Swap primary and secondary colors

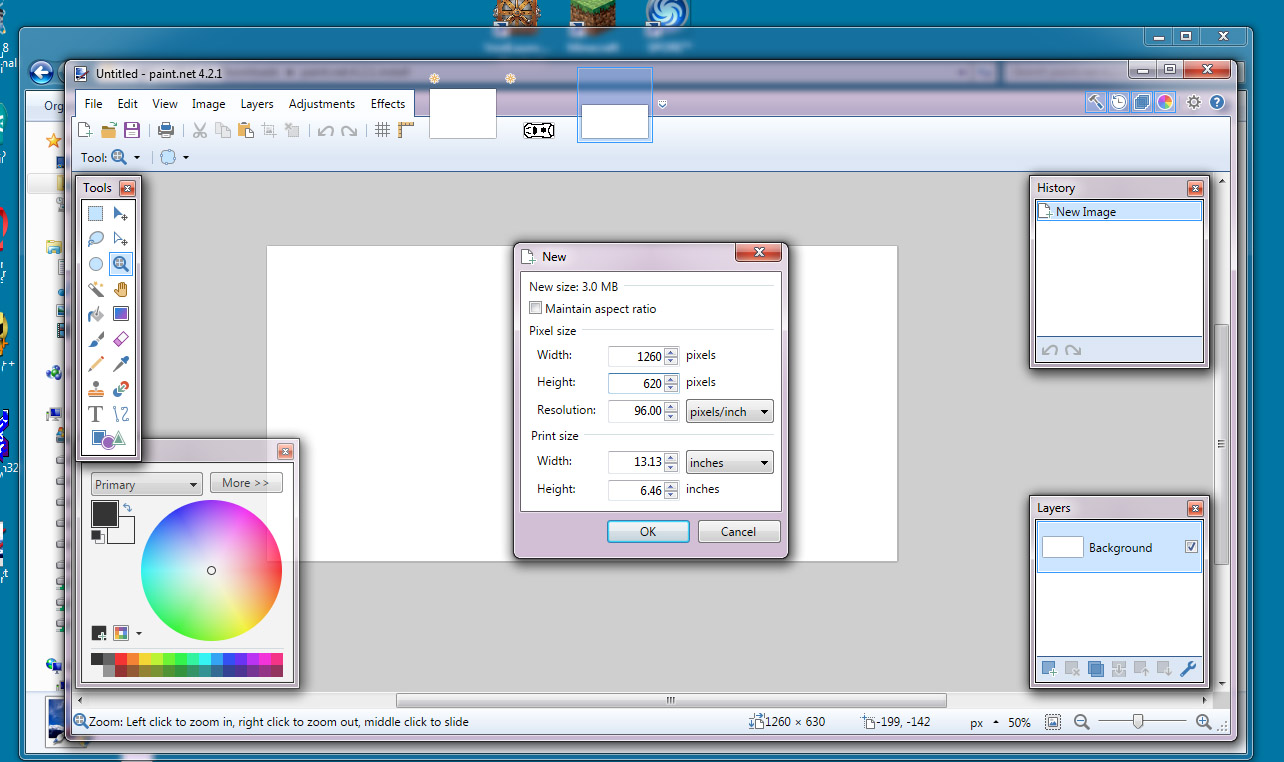[128, 509]
